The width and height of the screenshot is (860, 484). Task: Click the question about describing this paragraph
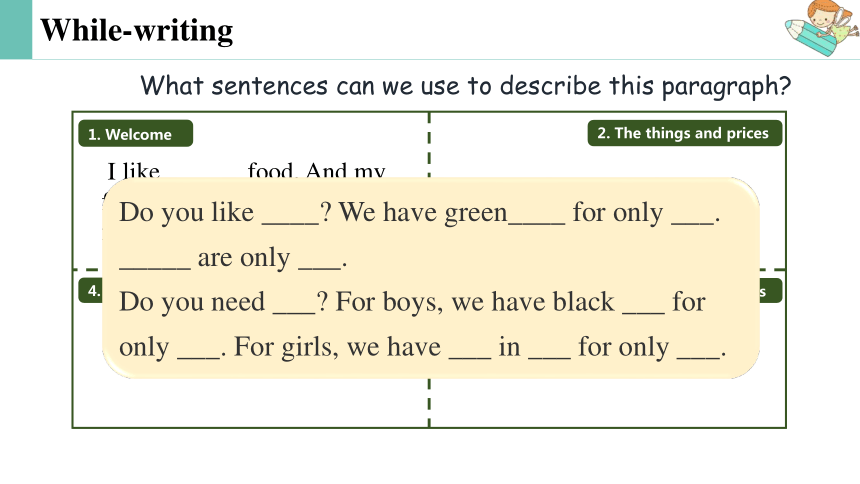pyautogui.click(x=466, y=86)
